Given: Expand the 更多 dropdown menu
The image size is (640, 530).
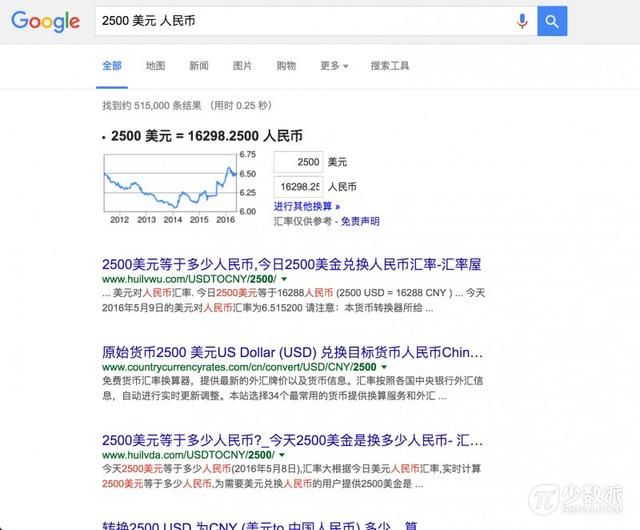Looking at the screenshot, I should pyautogui.click(x=334, y=66).
